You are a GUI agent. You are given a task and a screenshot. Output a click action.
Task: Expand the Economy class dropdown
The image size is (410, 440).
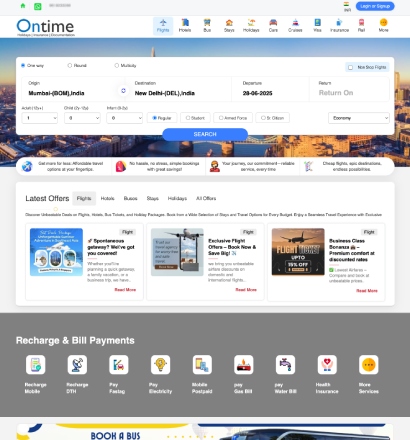click(x=359, y=118)
